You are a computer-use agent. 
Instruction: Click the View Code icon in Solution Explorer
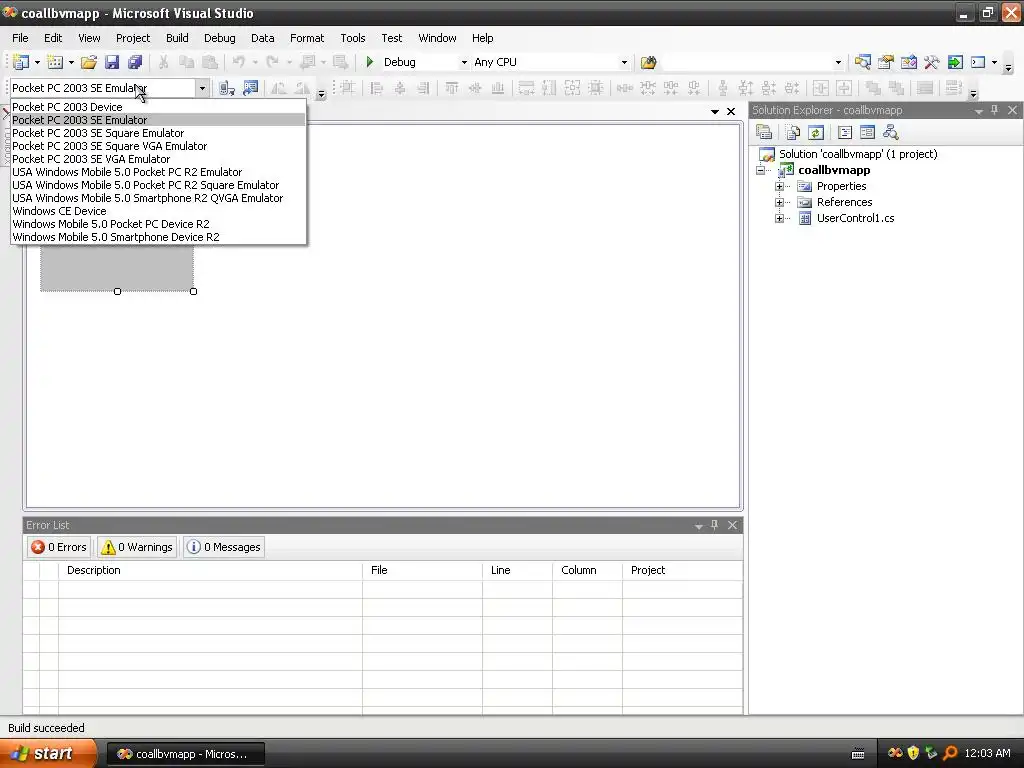(x=845, y=133)
